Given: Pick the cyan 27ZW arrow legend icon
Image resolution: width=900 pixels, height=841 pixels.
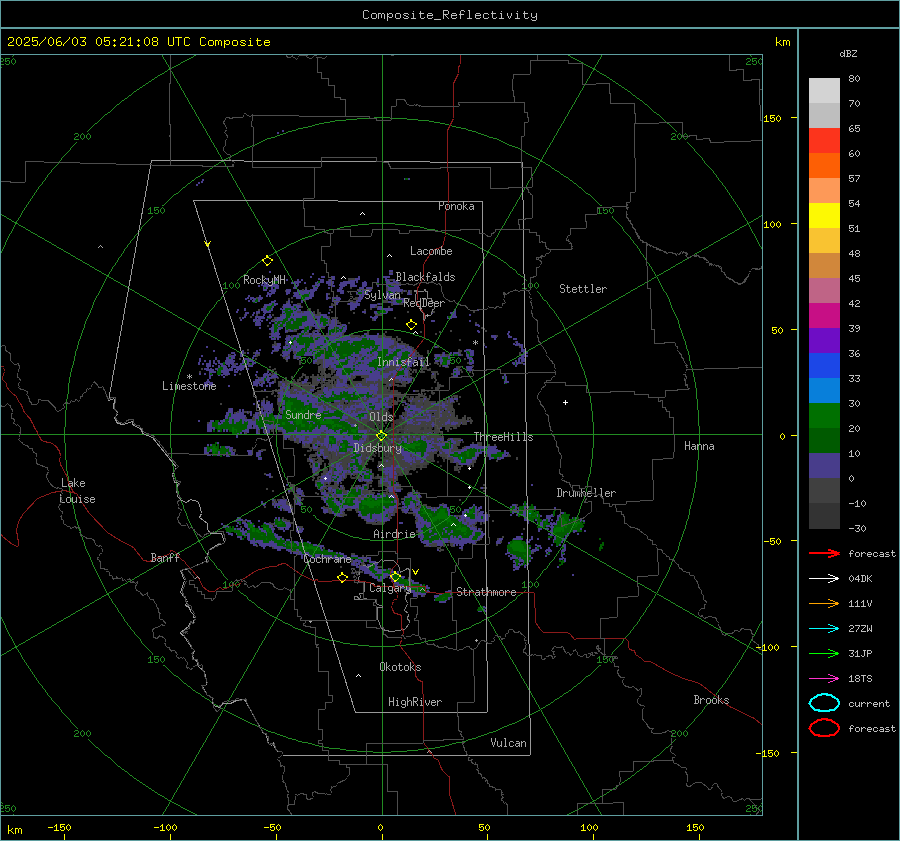Looking at the screenshot, I should [824, 629].
